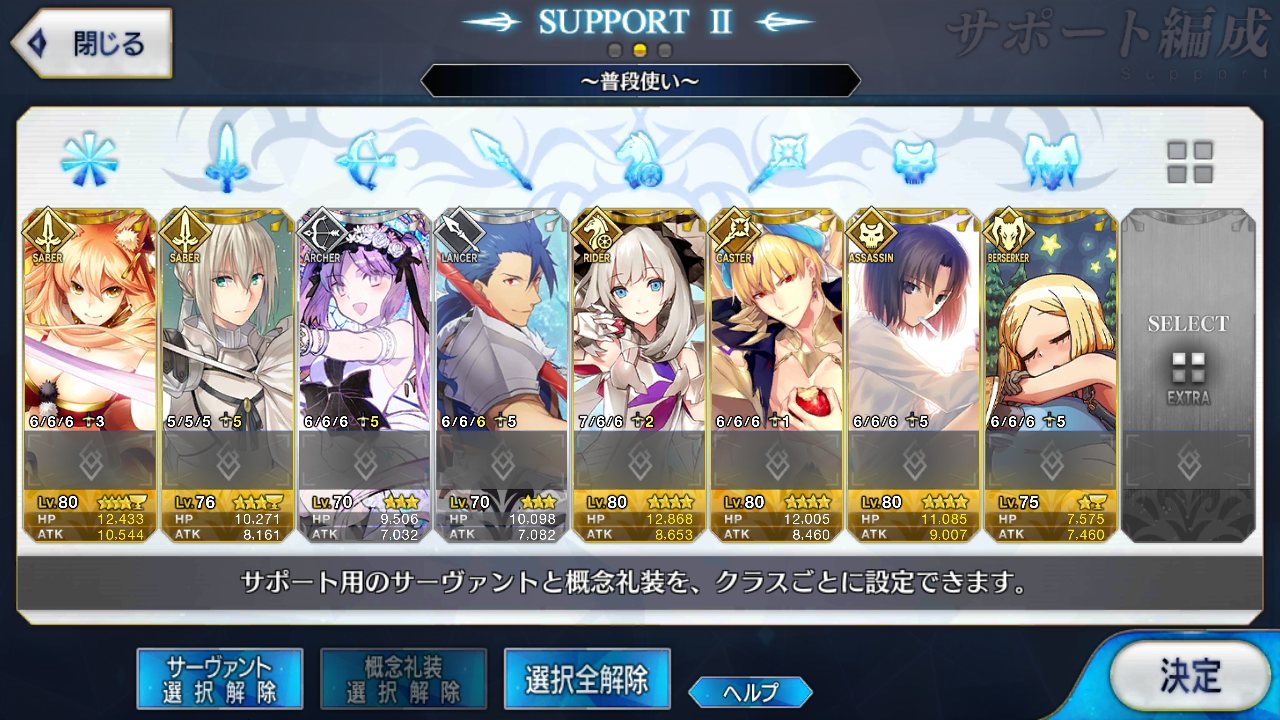This screenshot has width=1280, height=720.
Task: Click the 閉じる back button
Action: [x=92, y=43]
